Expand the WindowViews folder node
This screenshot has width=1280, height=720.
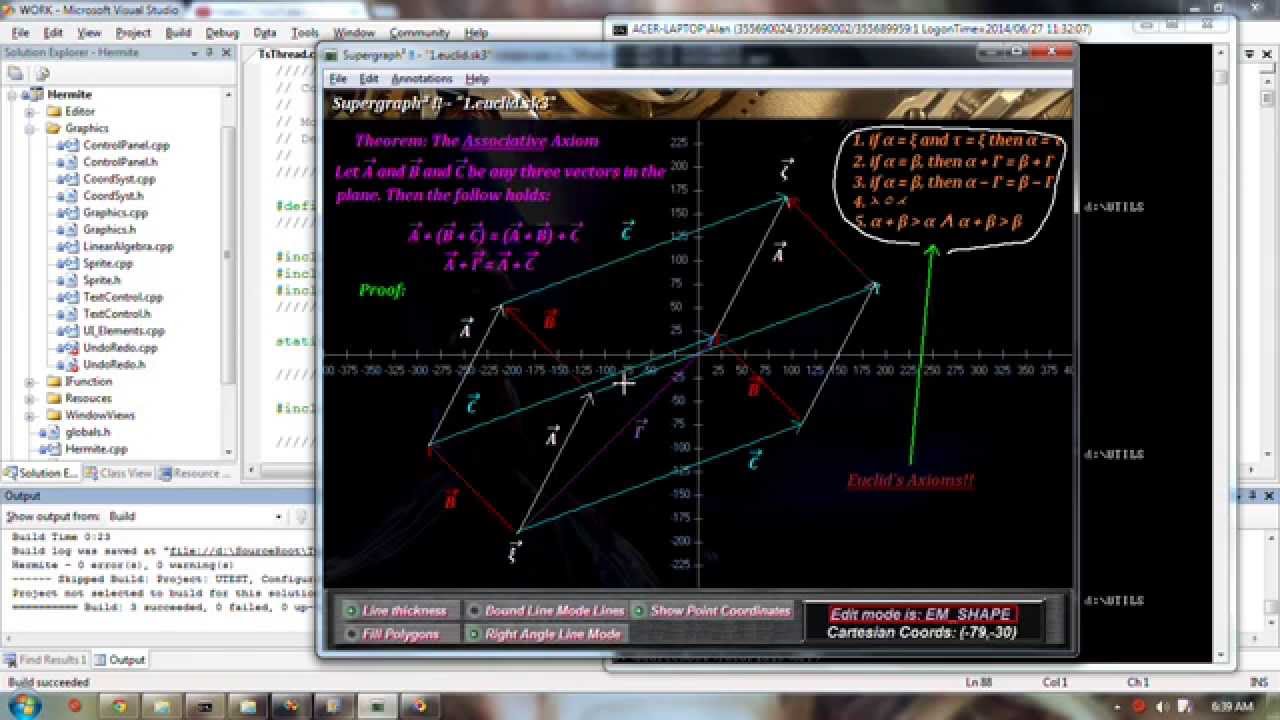click(30, 415)
